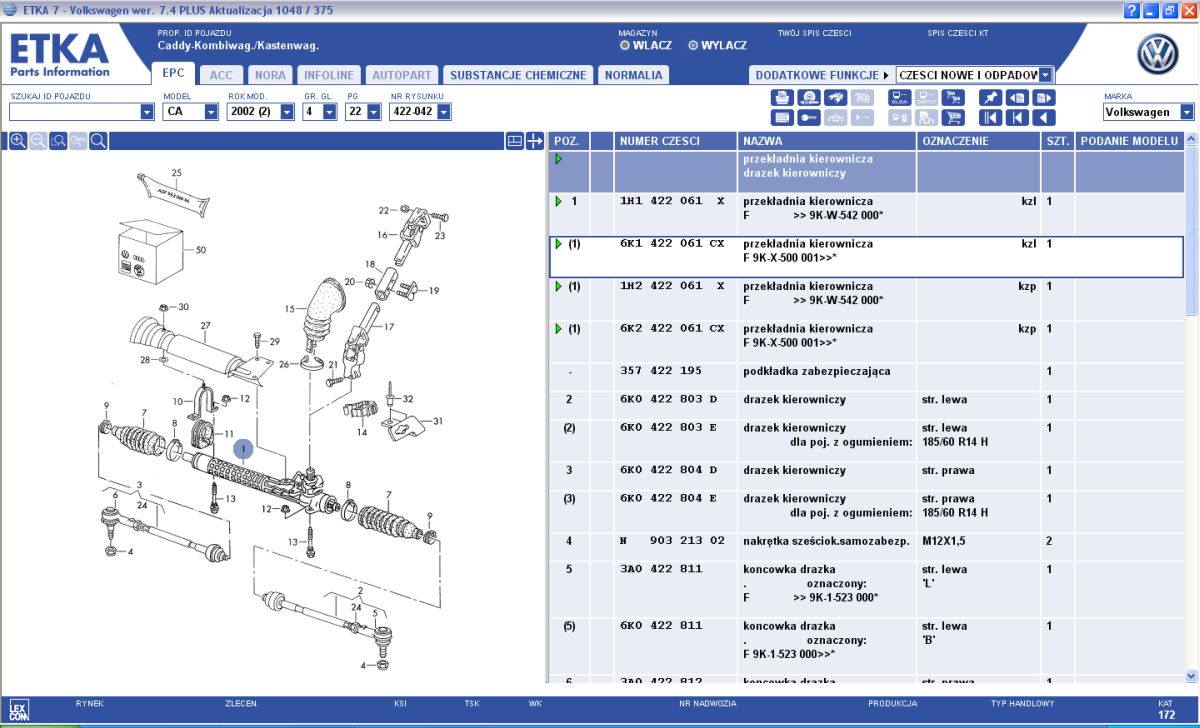Click the parts list scrollbar thumb
1200x728 pixels.
(1190, 233)
